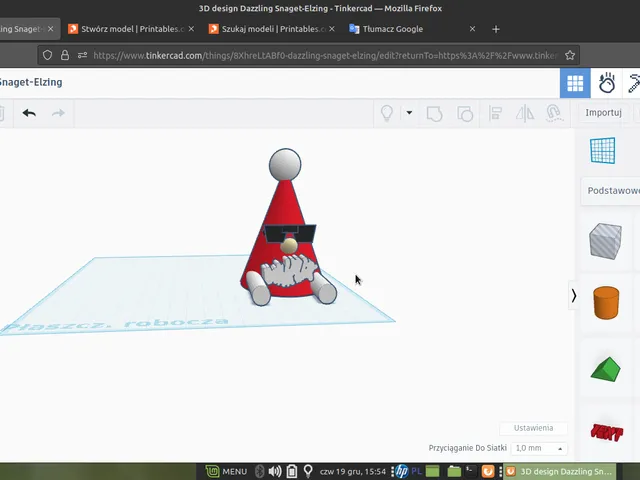
Task: Open a new browser tab
Action: coord(496,29)
